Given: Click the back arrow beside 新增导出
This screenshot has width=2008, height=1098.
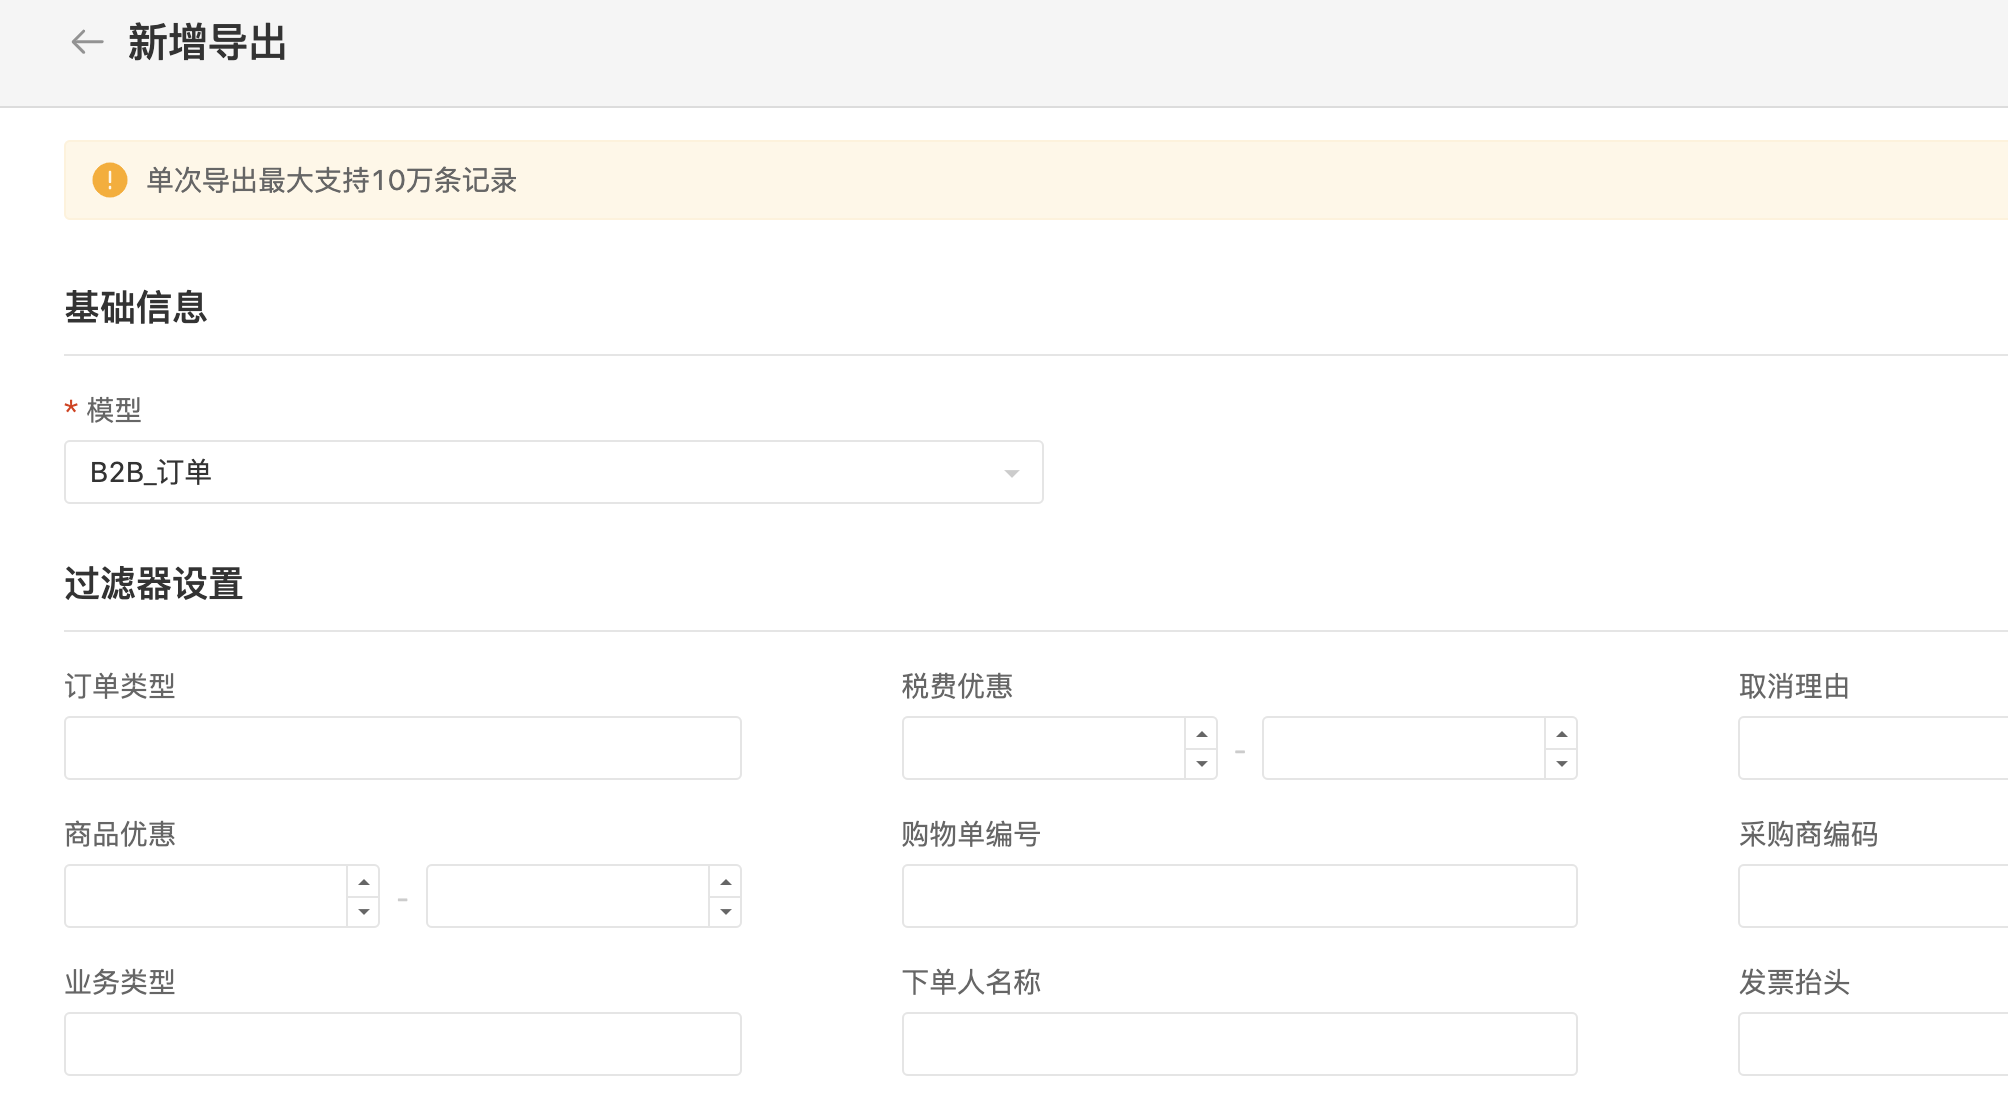Looking at the screenshot, I should [87, 42].
